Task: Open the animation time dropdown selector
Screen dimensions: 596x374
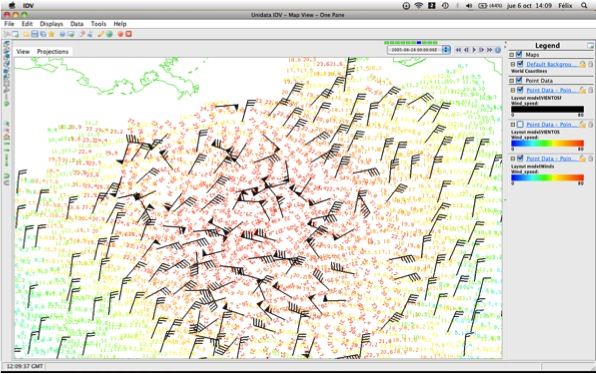Action: point(446,50)
